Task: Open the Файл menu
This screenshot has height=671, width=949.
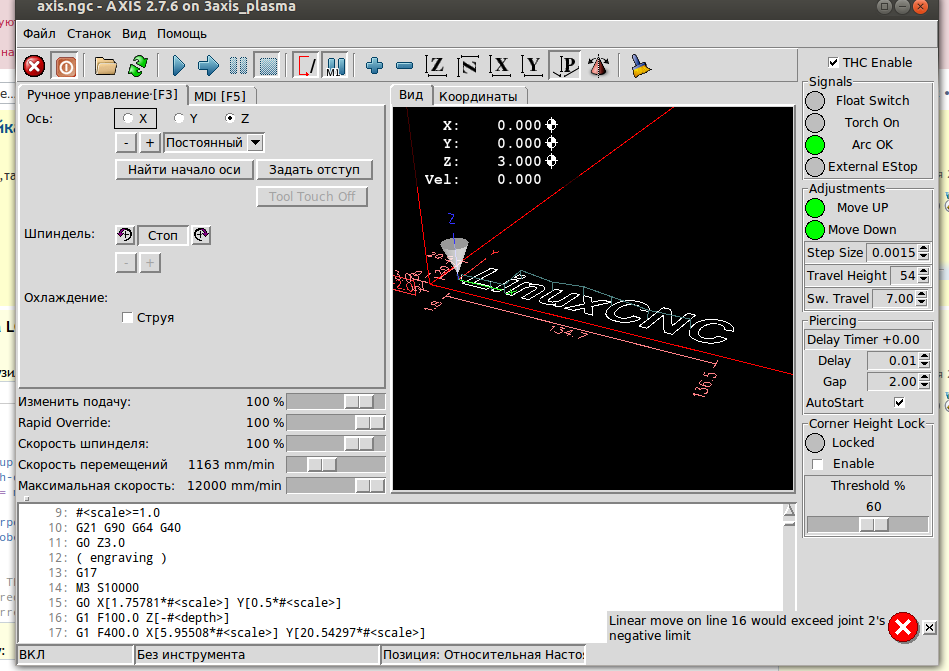Action: pos(39,34)
